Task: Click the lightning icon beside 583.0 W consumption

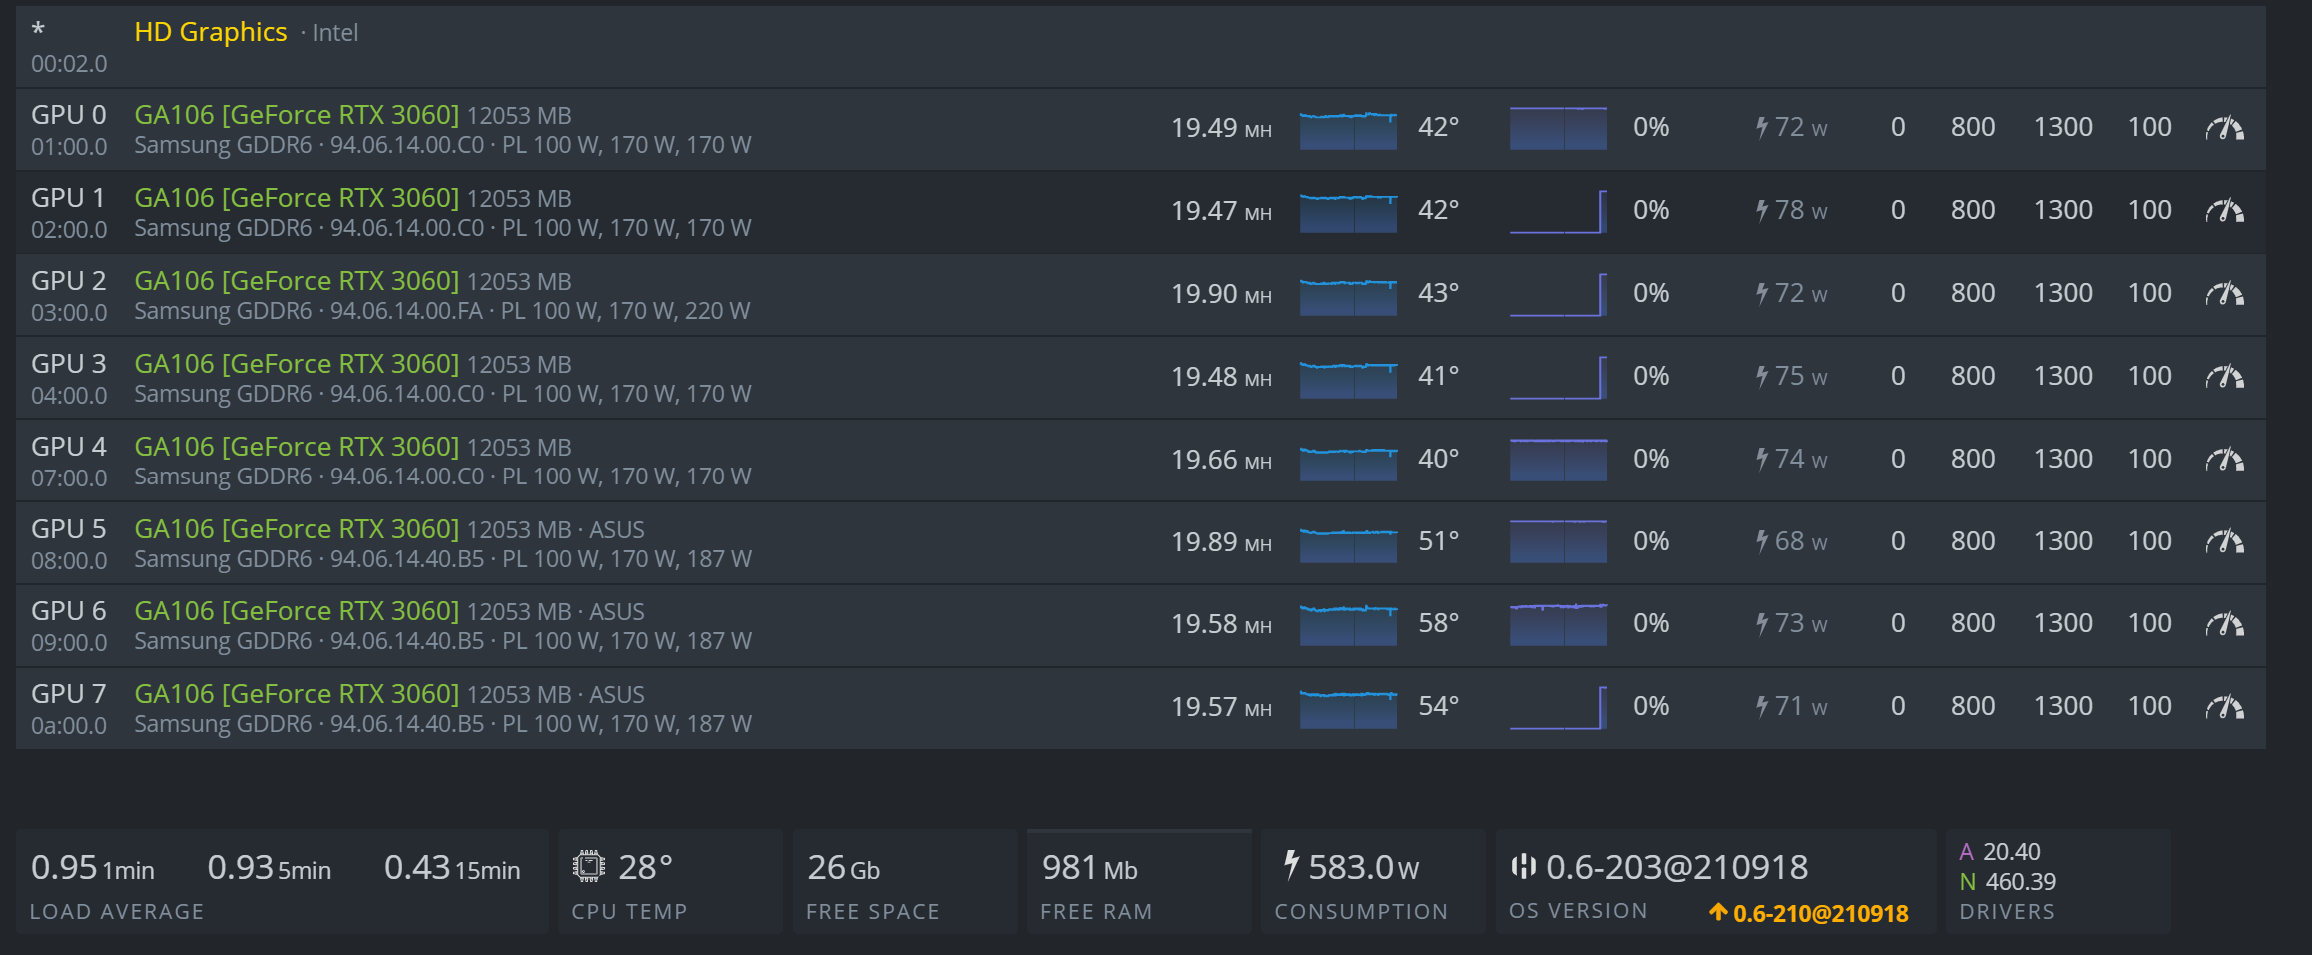Action: click(x=1291, y=865)
